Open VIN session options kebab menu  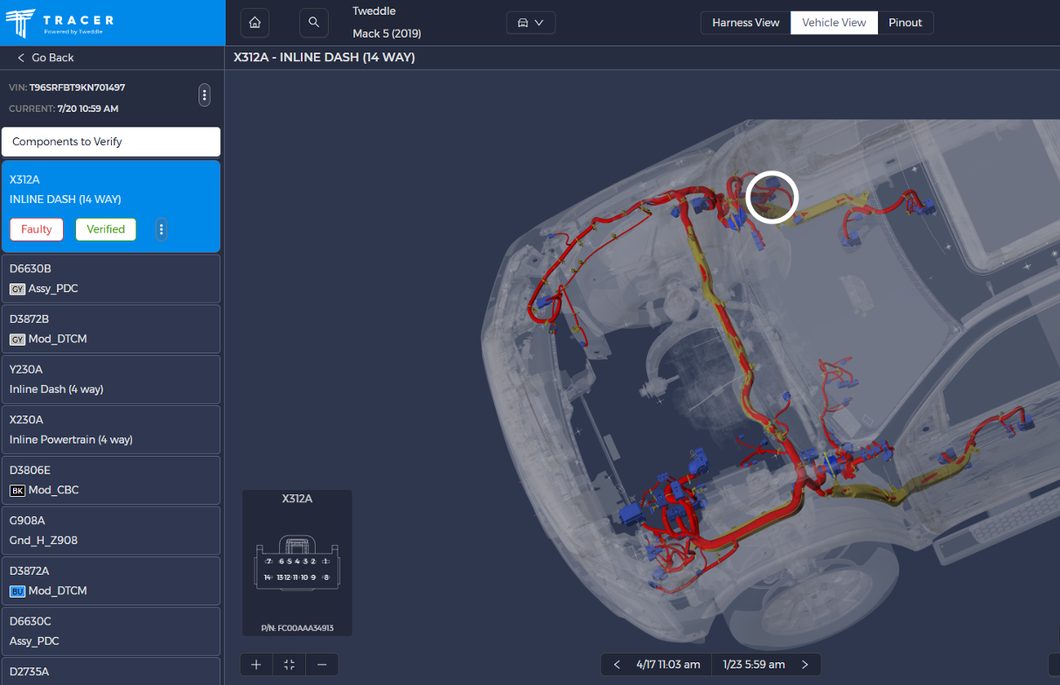pos(204,95)
